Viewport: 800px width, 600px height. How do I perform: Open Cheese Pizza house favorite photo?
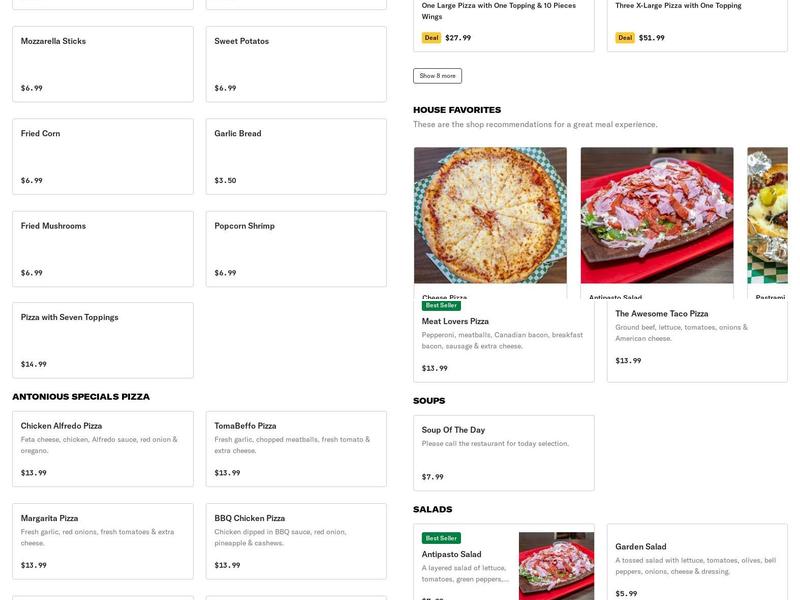pos(490,215)
